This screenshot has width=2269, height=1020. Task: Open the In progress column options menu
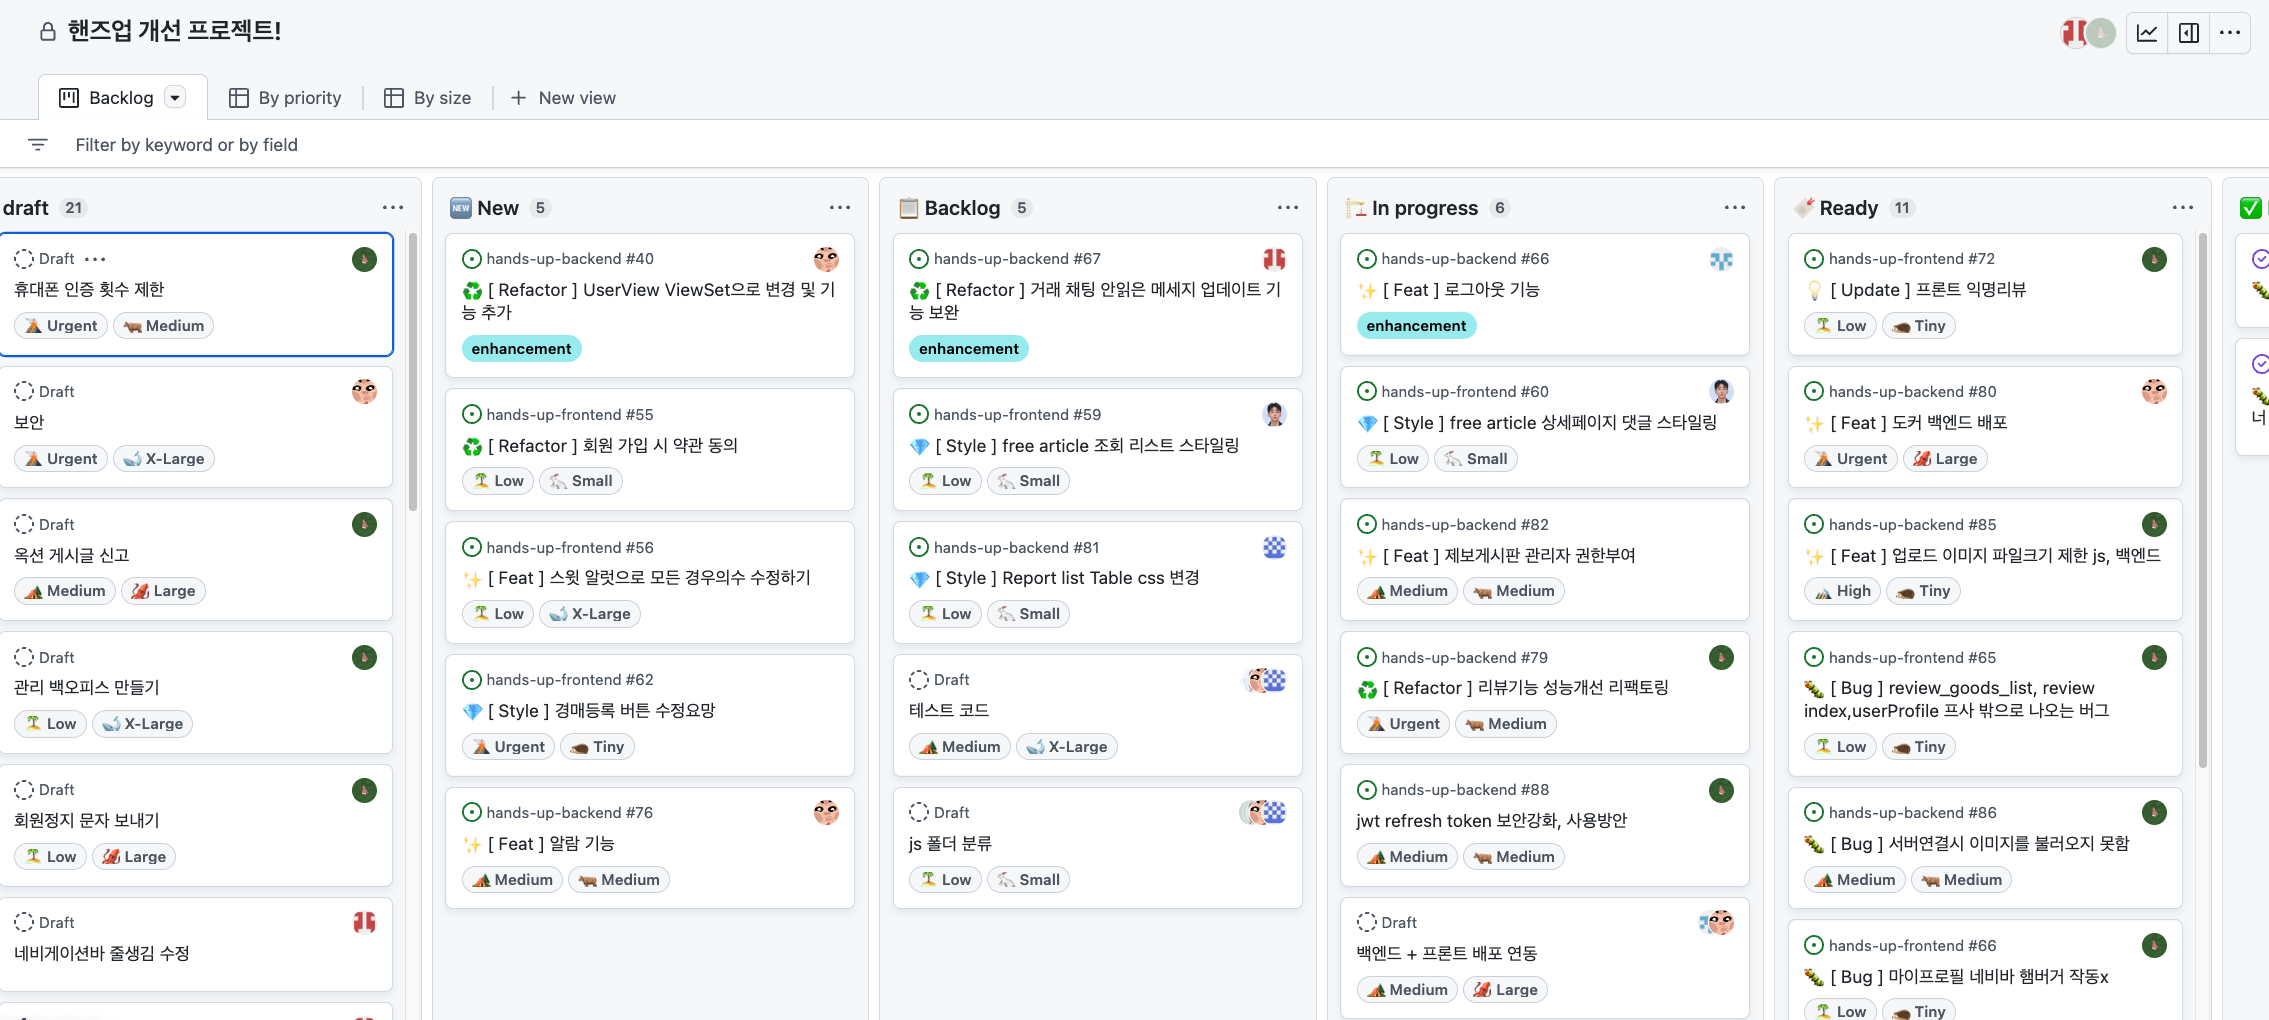click(1734, 207)
